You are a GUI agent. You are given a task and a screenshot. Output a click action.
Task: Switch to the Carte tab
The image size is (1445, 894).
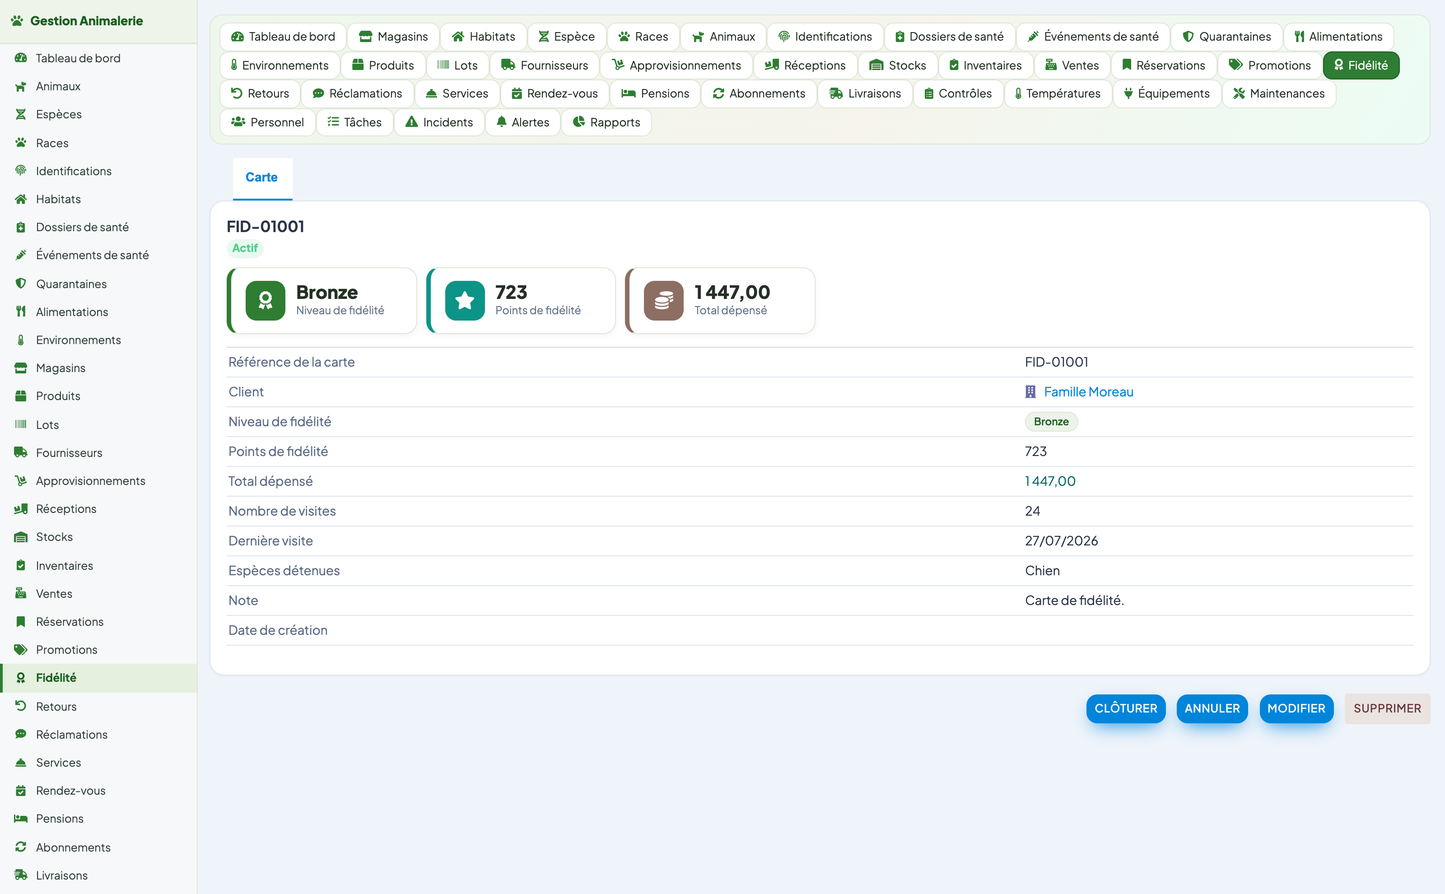(262, 177)
